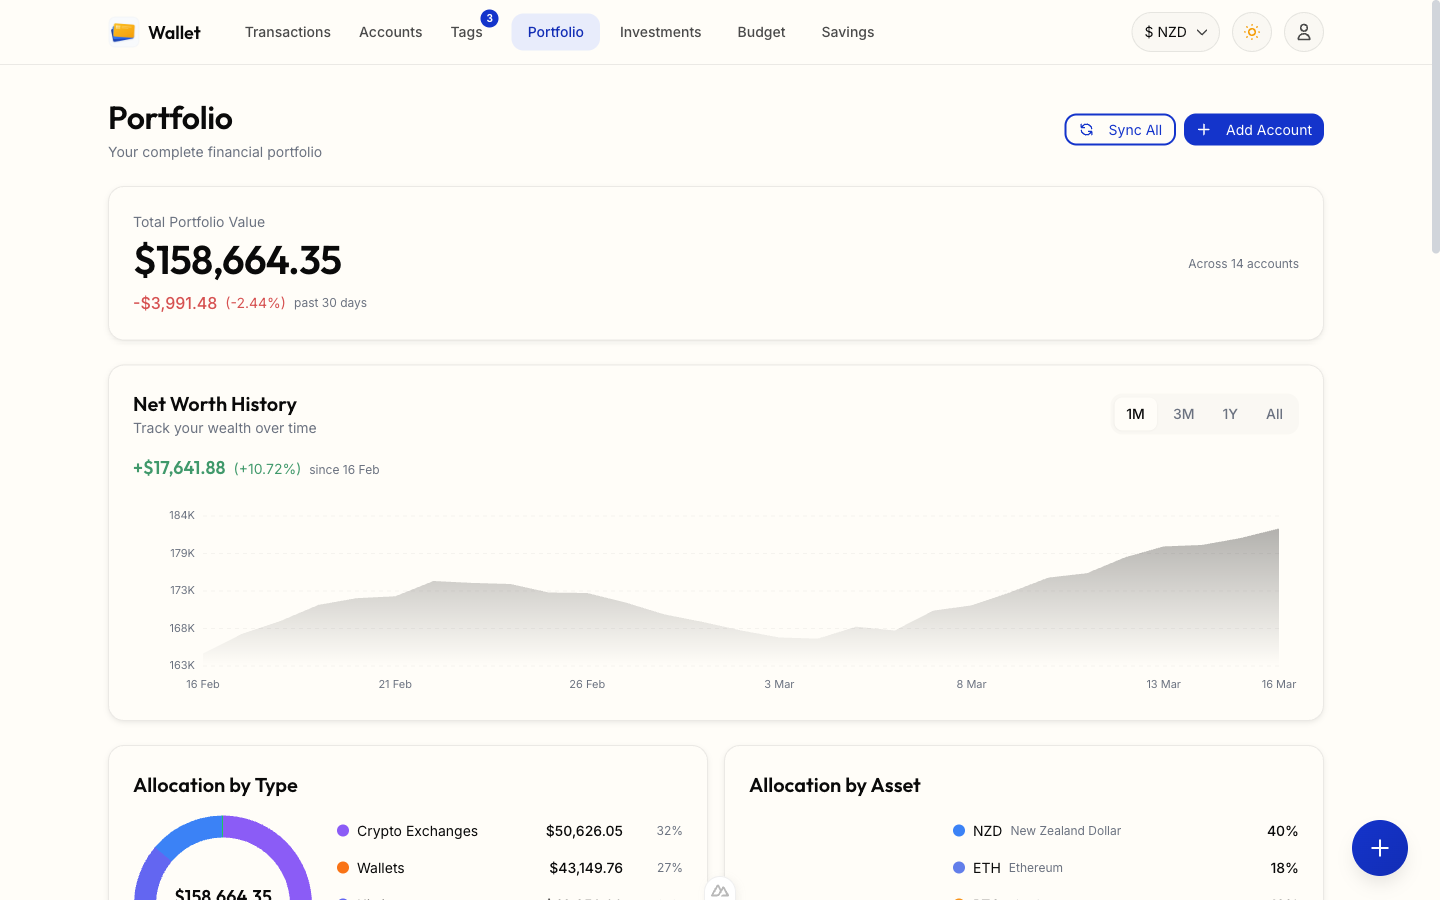Viewport: 1440px width, 900px height.
Task: Click the sync arrows icon in Sync All
Action: (x=1087, y=129)
